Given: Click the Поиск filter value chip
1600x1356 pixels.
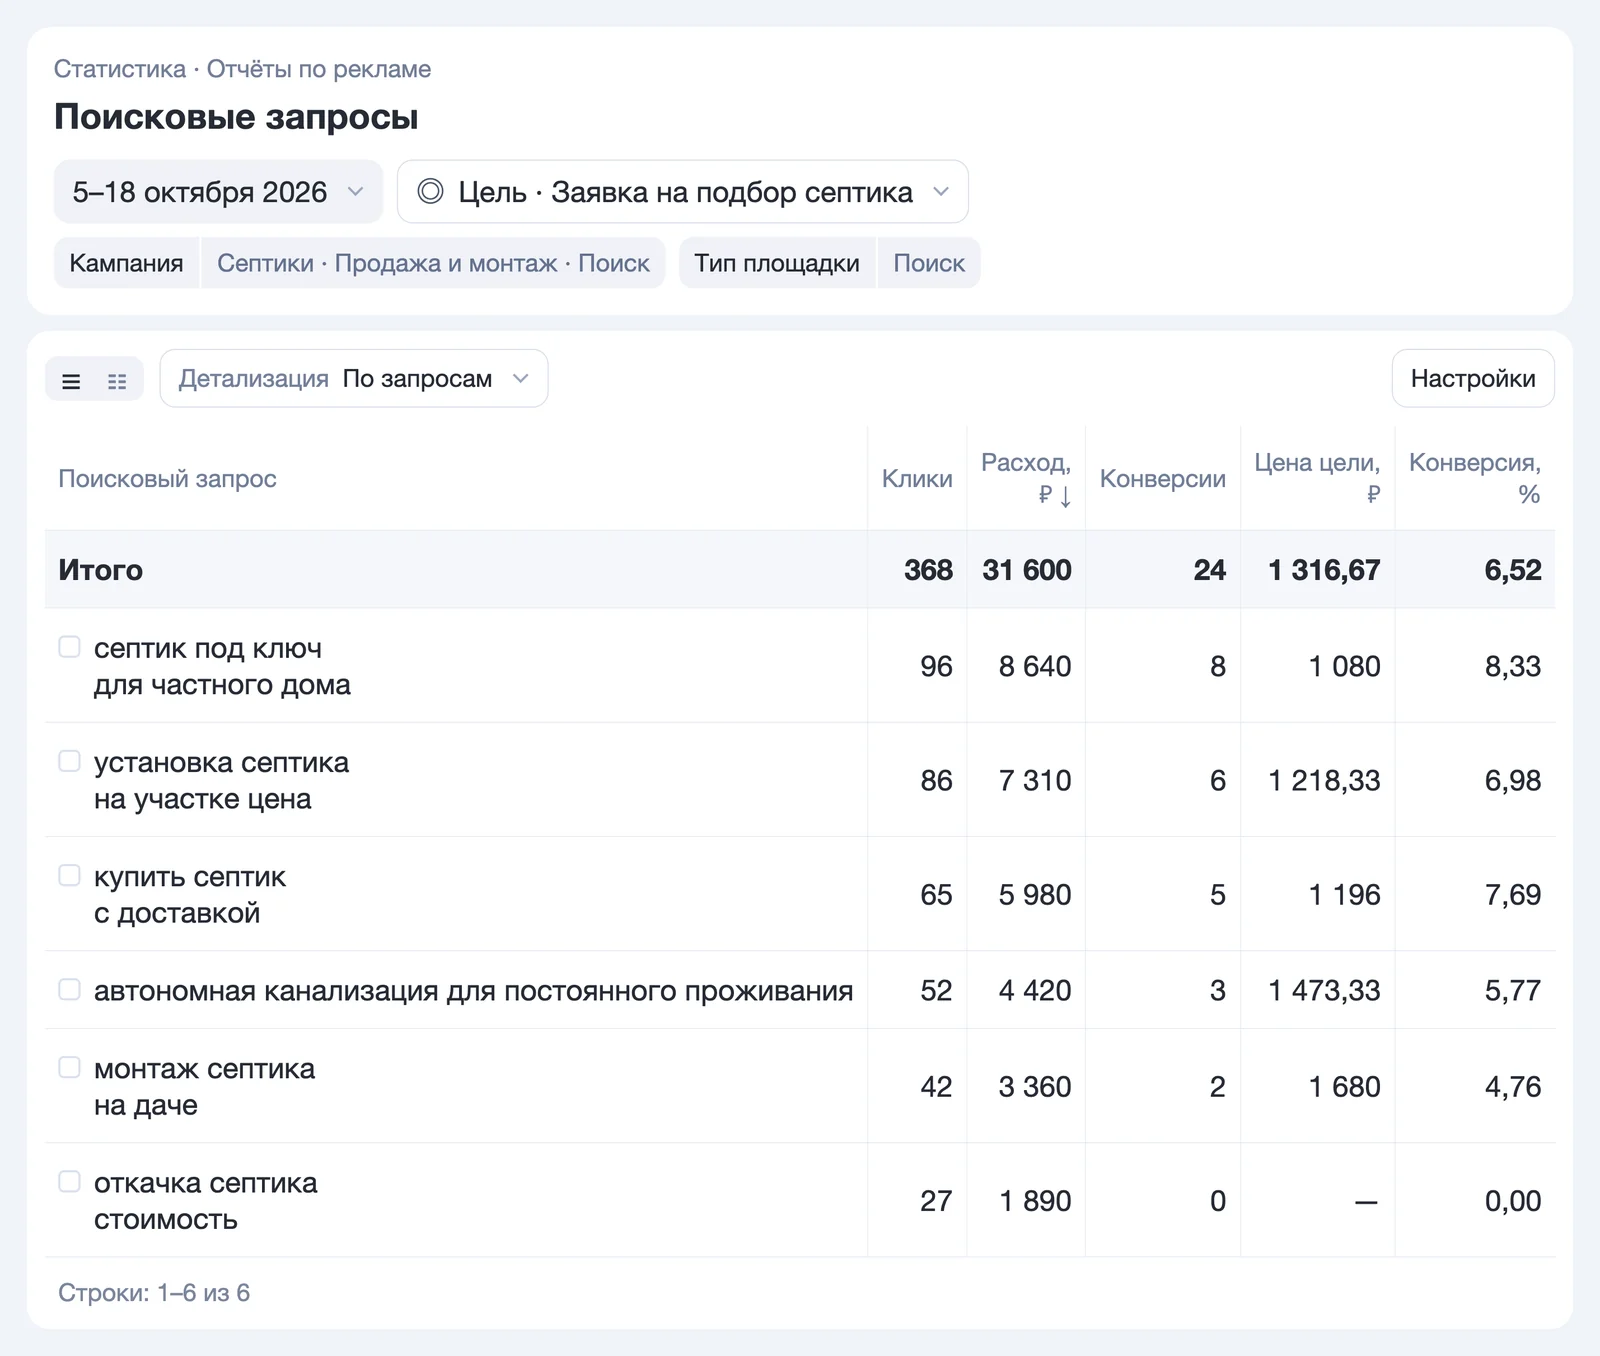Looking at the screenshot, I should tap(929, 263).
